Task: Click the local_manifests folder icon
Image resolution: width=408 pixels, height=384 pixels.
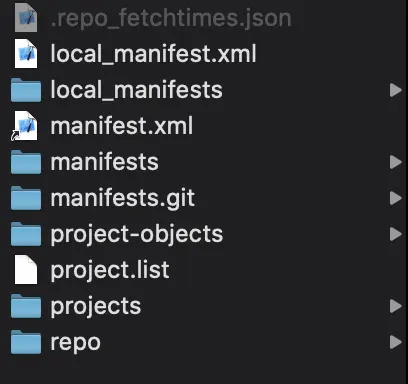Action: (x=26, y=90)
